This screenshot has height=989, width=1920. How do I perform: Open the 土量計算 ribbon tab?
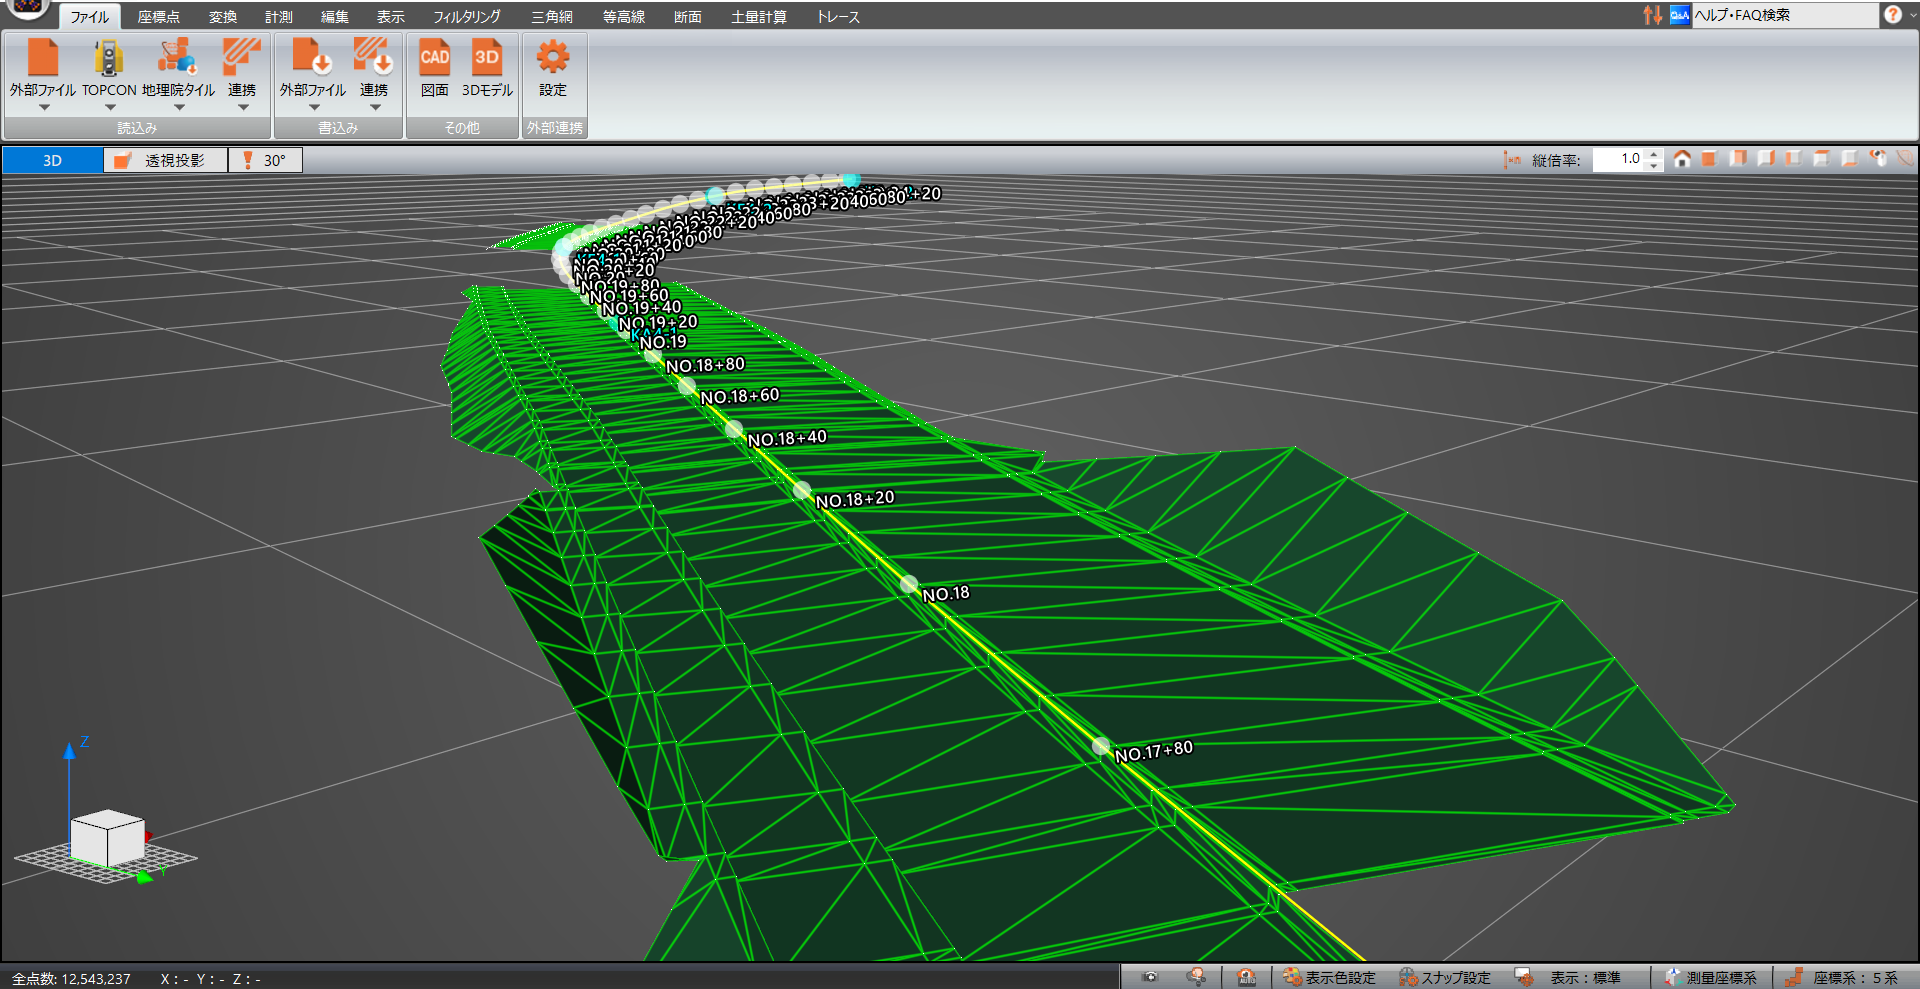tap(758, 17)
